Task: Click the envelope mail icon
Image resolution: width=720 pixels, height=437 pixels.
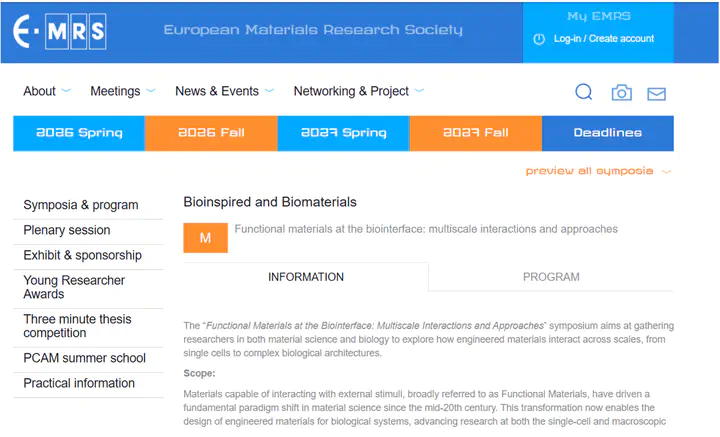Action: coord(656,93)
